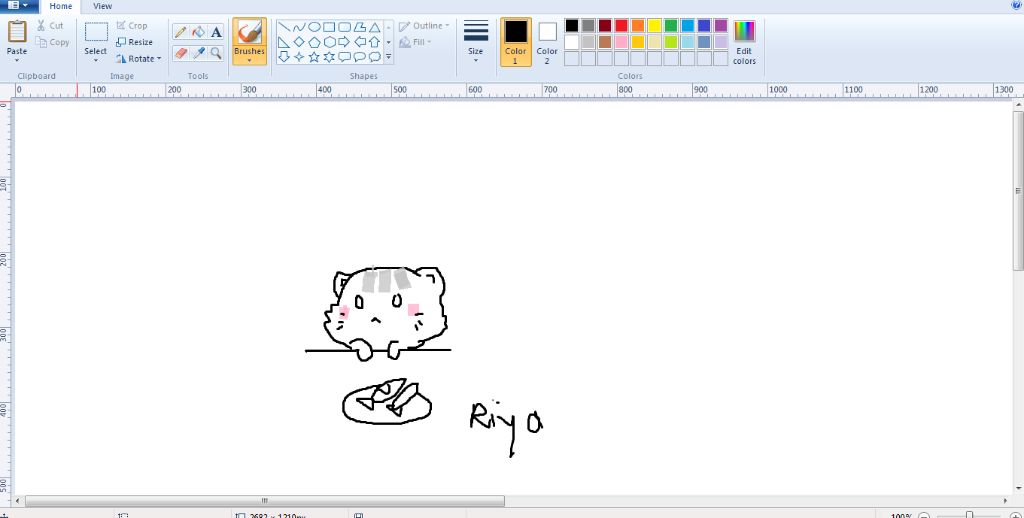Click the rectangular Select tool icon

[96, 31]
